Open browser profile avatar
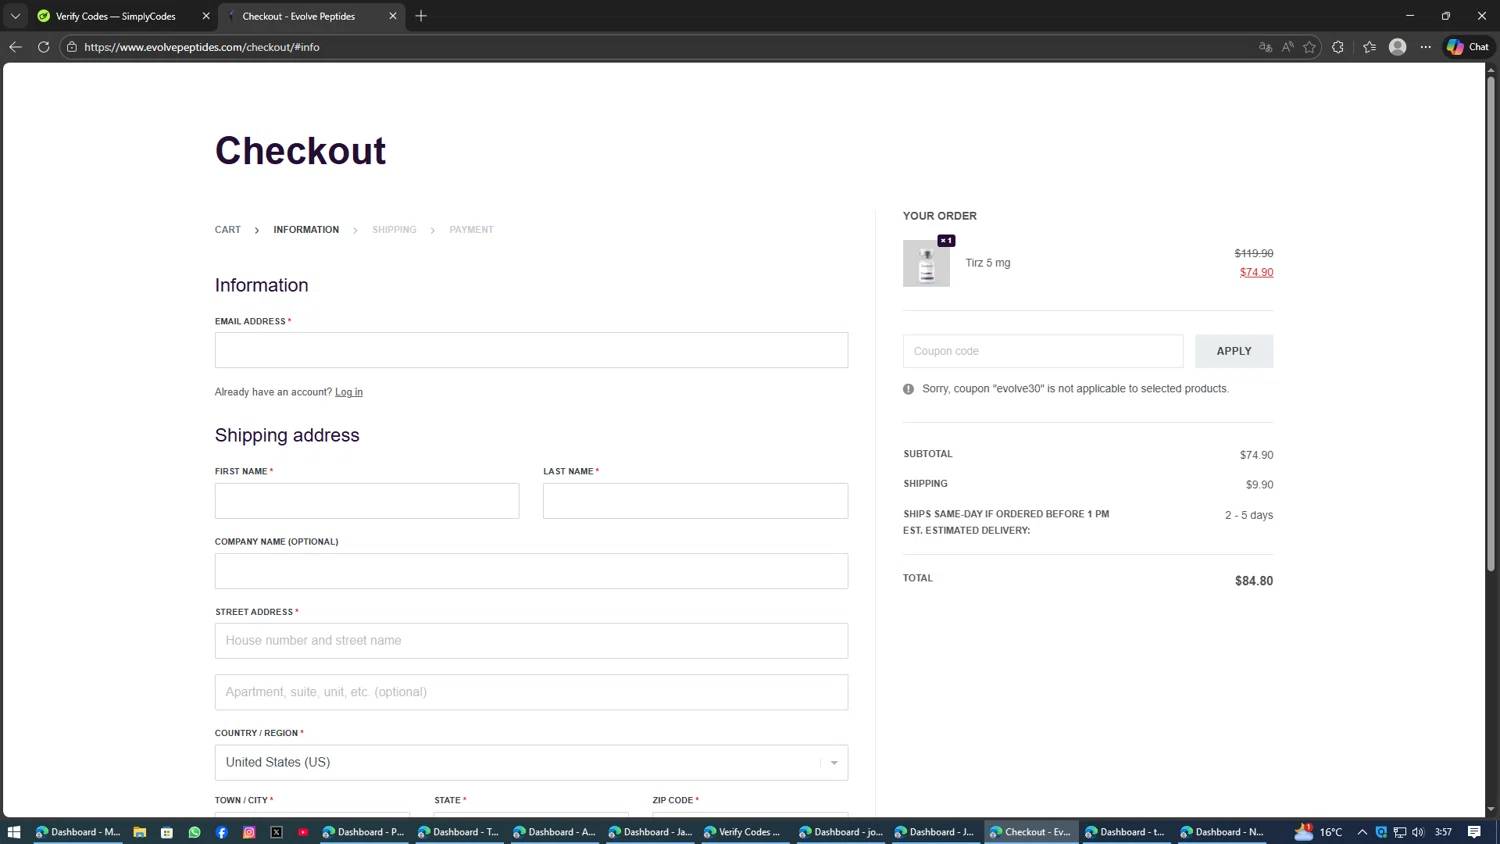This screenshot has width=1500, height=844. pyautogui.click(x=1398, y=47)
